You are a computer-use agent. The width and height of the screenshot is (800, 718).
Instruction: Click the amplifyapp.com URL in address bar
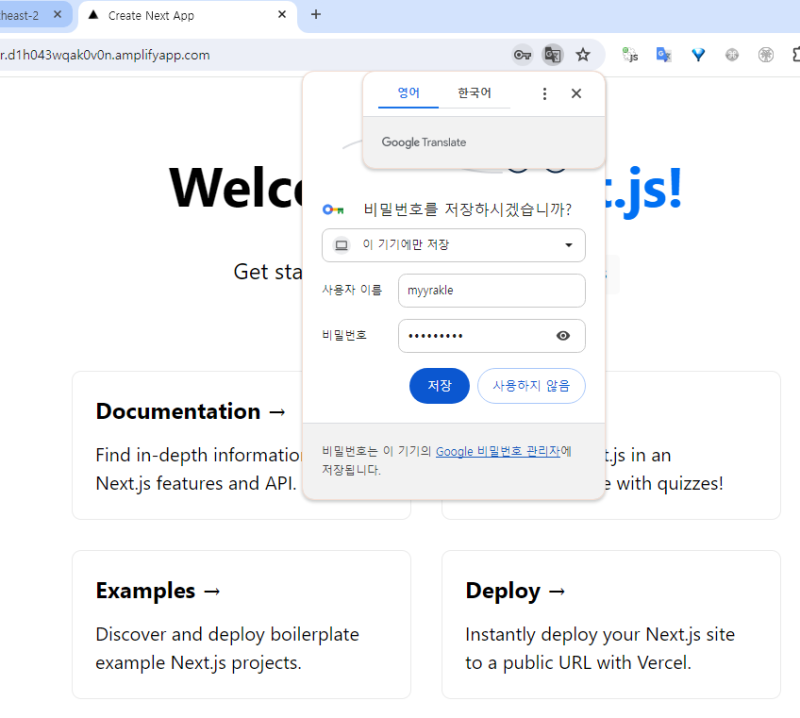tap(105, 55)
